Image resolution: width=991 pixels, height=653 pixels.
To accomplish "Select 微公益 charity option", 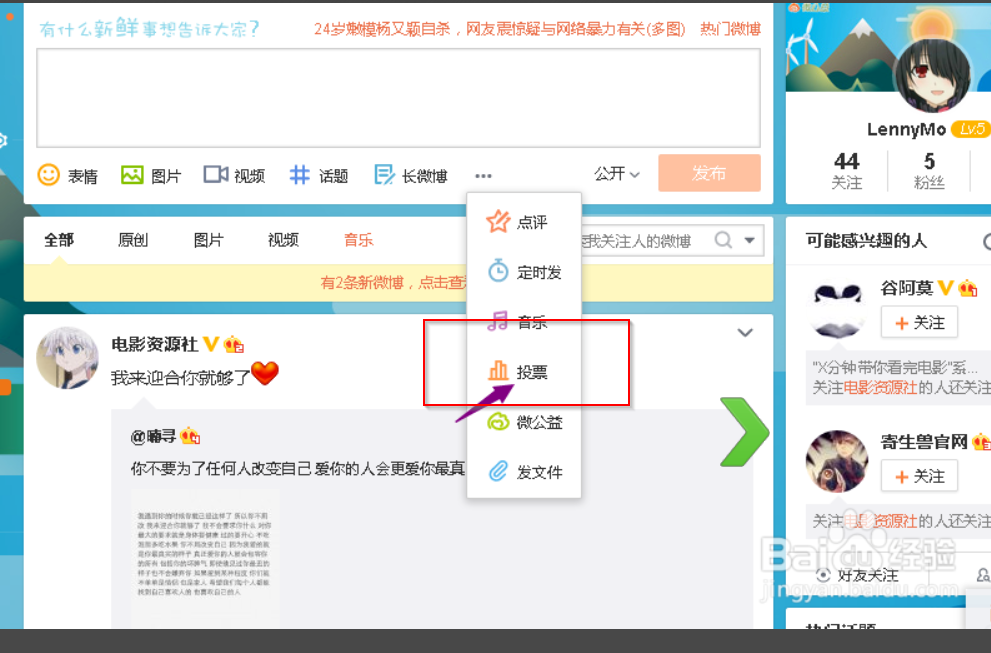I will [x=524, y=421].
